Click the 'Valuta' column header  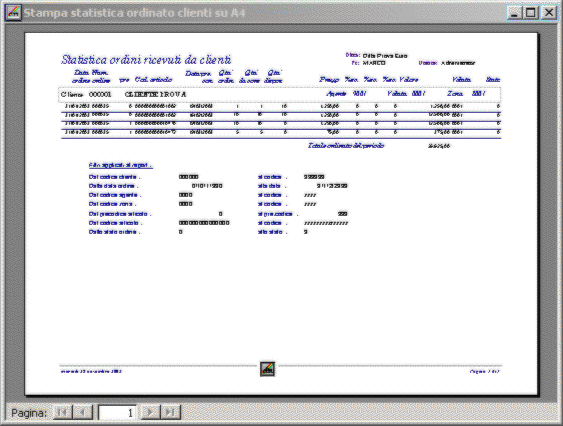tap(461, 79)
